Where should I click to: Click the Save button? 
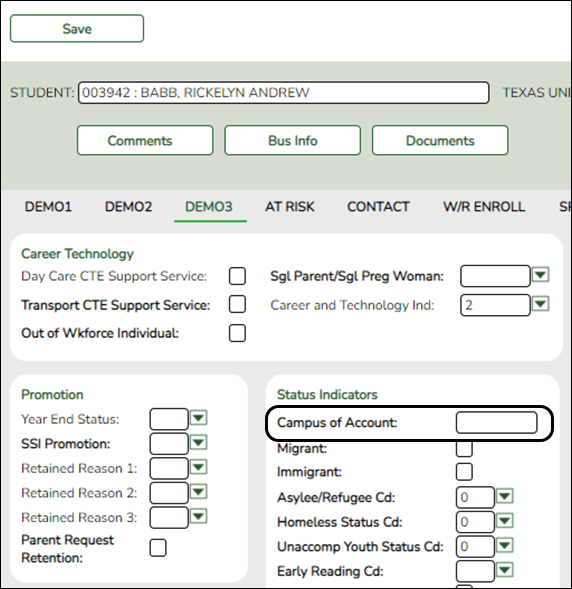[77, 29]
